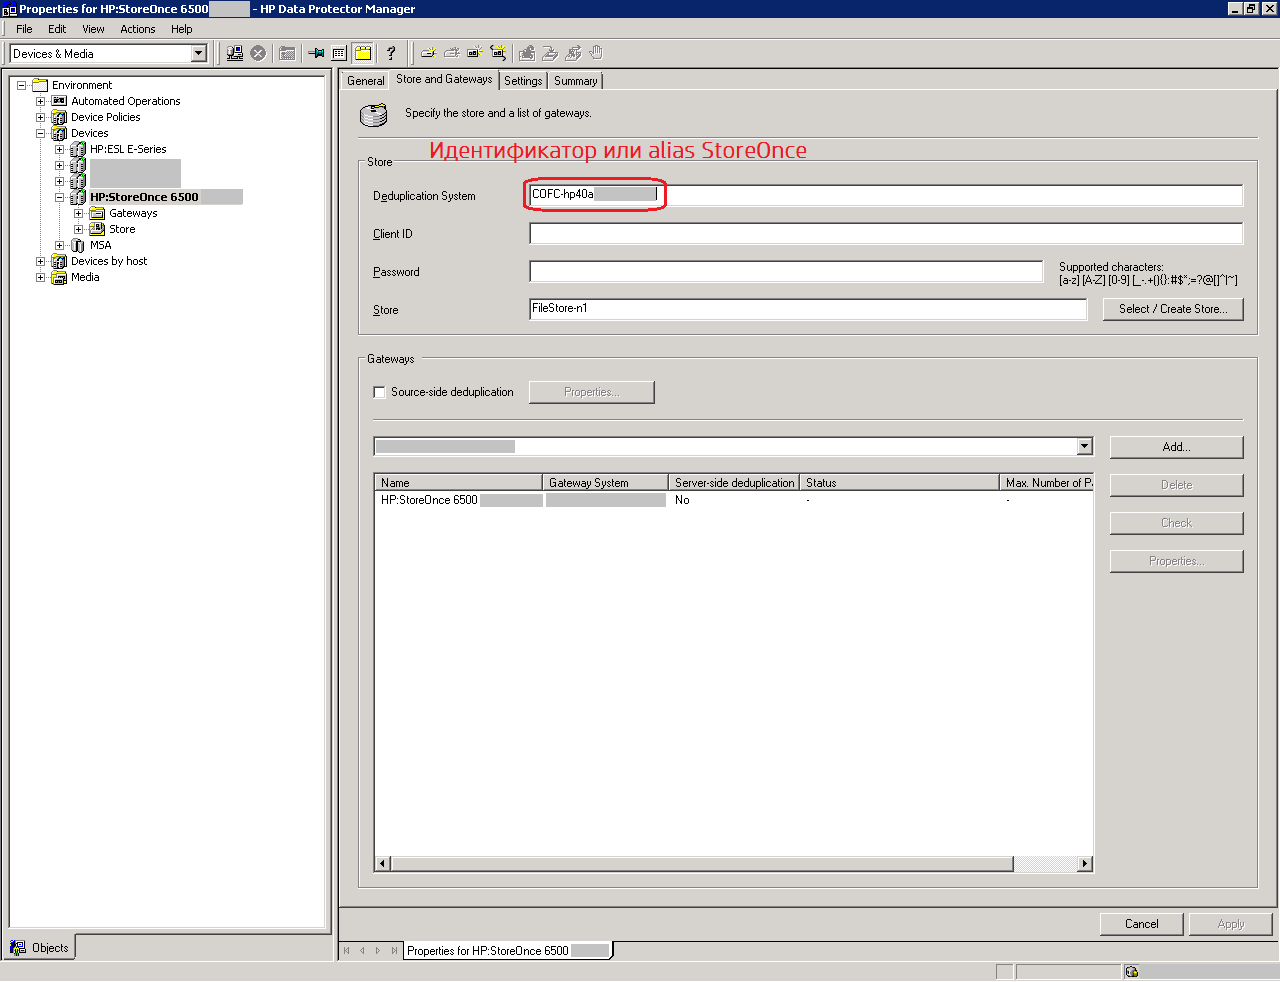This screenshot has height=982, width=1280.
Task: Click the Store node icon in tree
Action: 97,229
